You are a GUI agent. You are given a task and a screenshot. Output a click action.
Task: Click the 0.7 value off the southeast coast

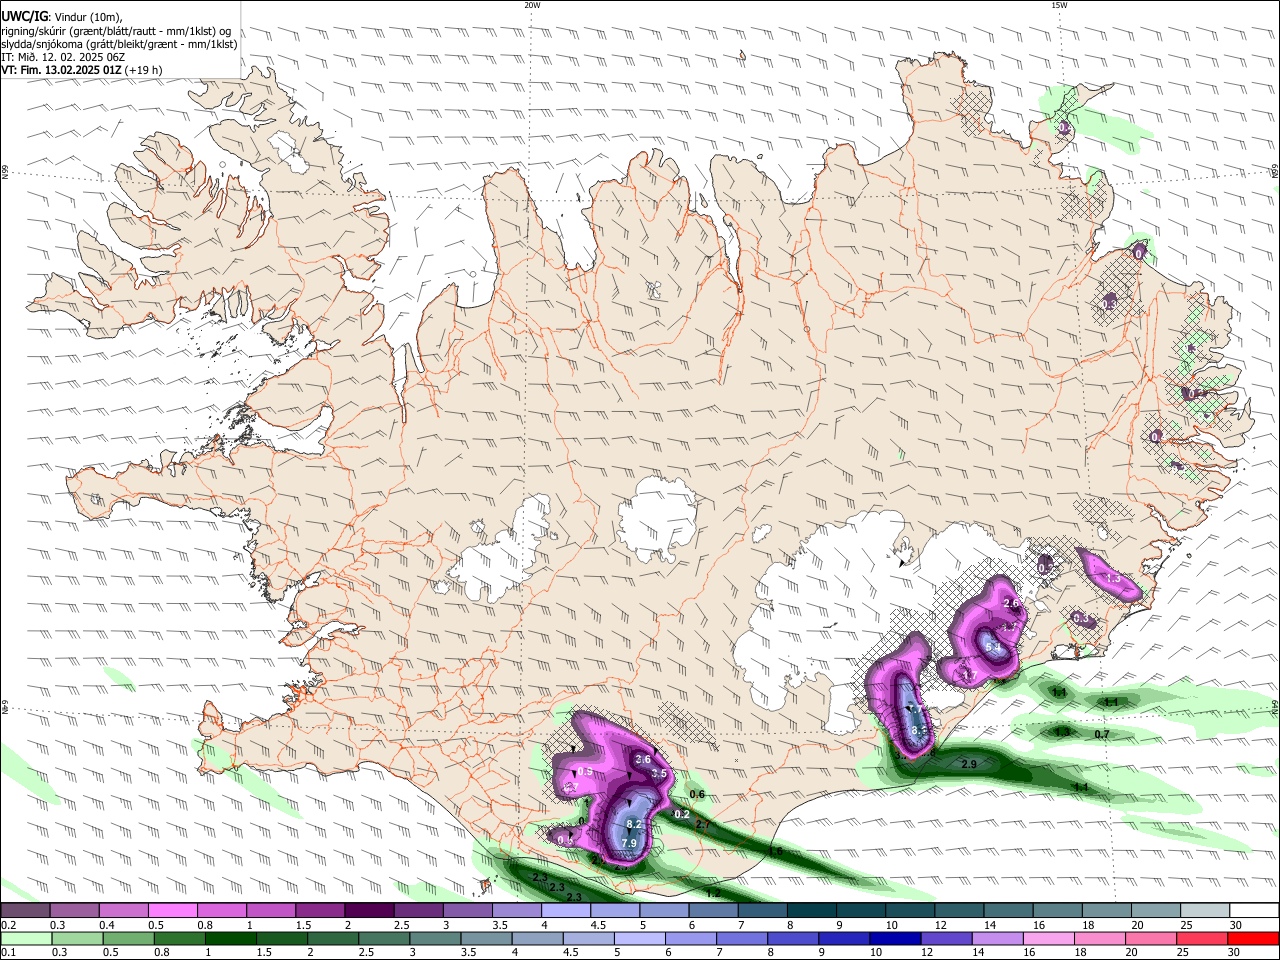click(x=1102, y=734)
